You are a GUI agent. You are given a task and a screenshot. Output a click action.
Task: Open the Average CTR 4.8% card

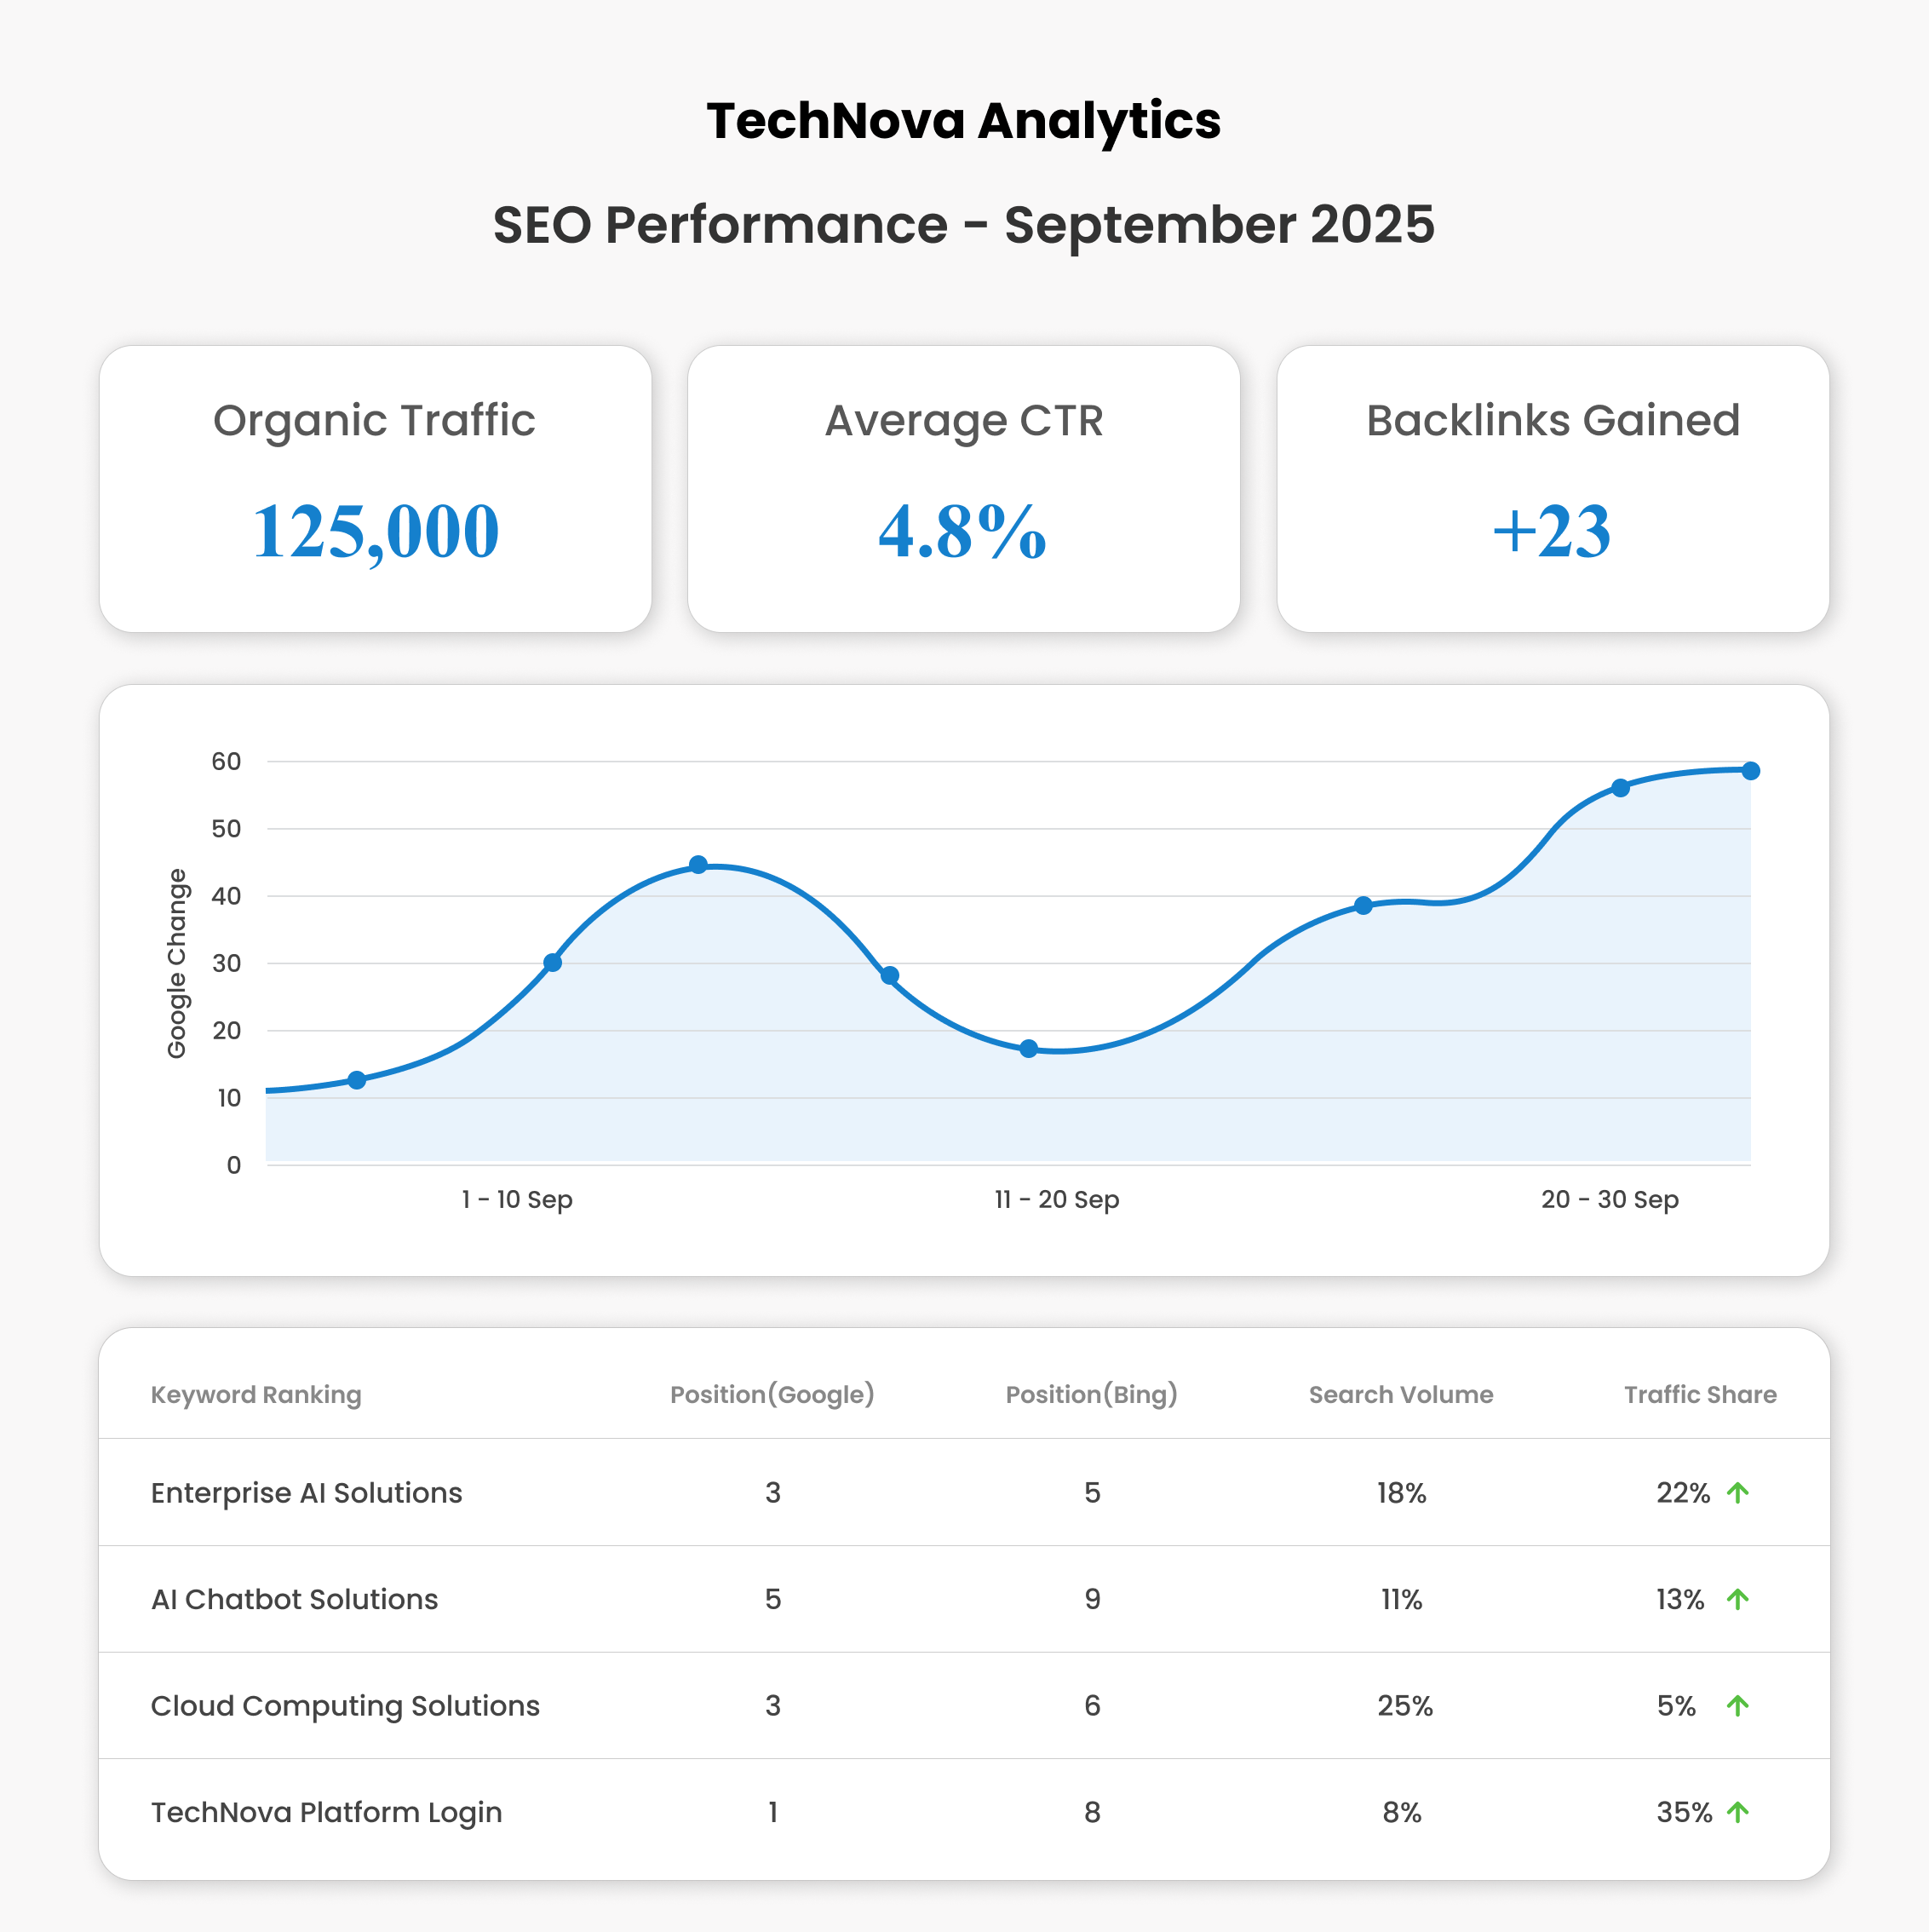pos(963,489)
